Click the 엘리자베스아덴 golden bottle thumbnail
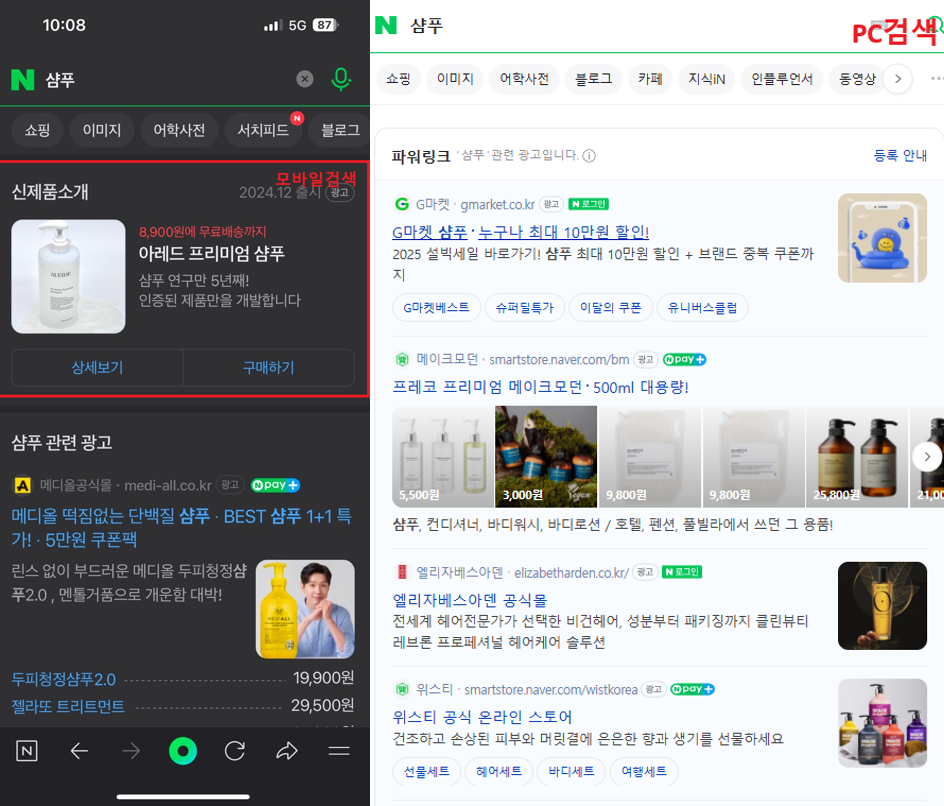The width and height of the screenshot is (944, 806). tap(882, 606)
